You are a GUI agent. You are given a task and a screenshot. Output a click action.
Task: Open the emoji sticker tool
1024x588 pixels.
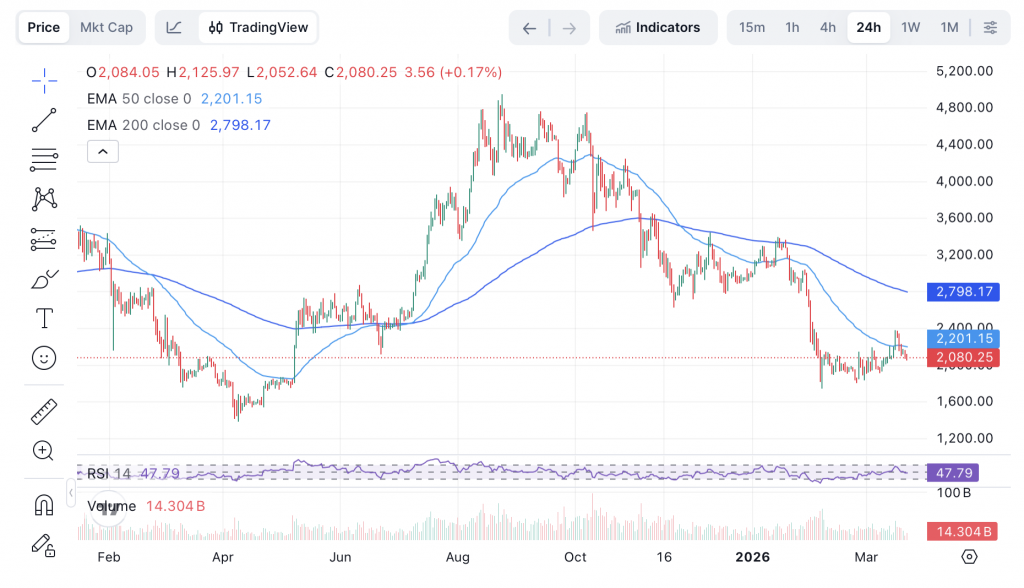coord(44,357)
